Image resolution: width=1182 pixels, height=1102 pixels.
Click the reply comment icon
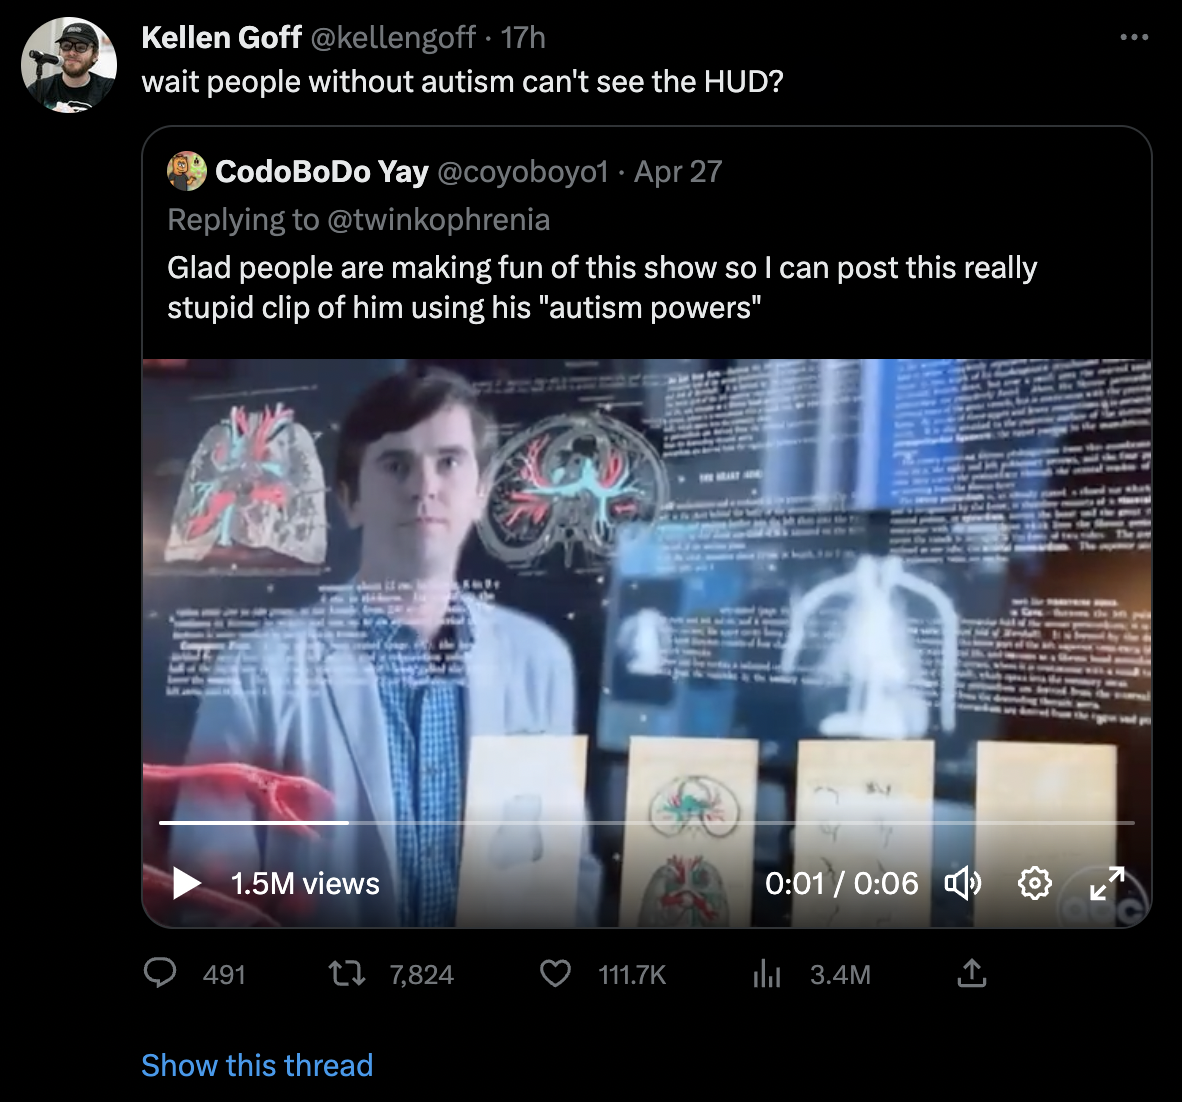[x=160, y=974]
